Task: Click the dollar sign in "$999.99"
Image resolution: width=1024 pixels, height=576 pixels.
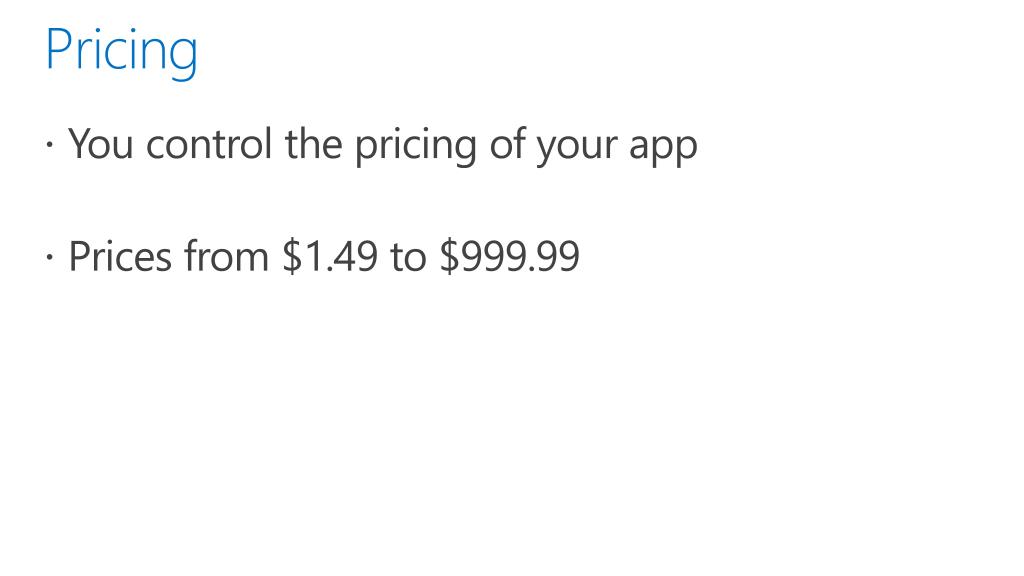Action: pos(449,256)
